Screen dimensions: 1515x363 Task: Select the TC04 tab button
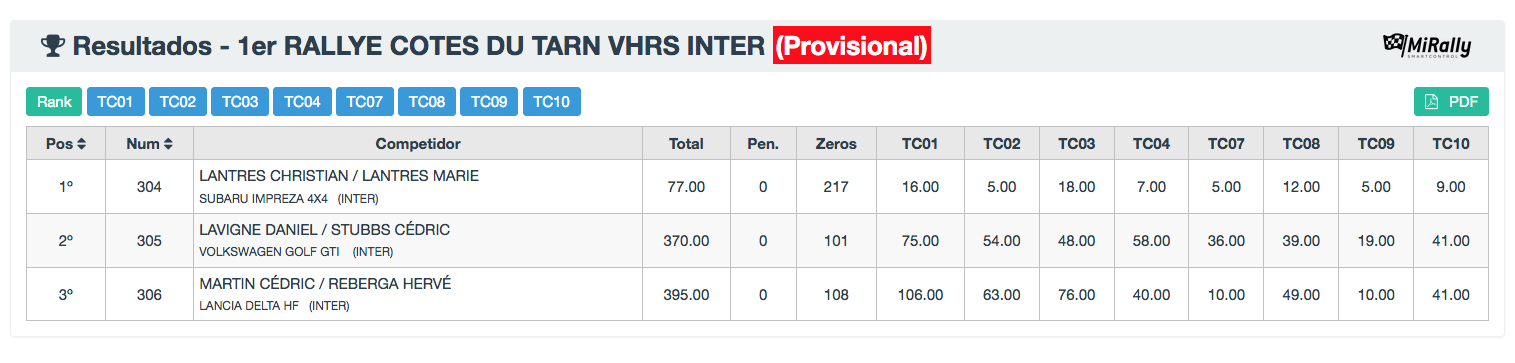pos(302,102)
